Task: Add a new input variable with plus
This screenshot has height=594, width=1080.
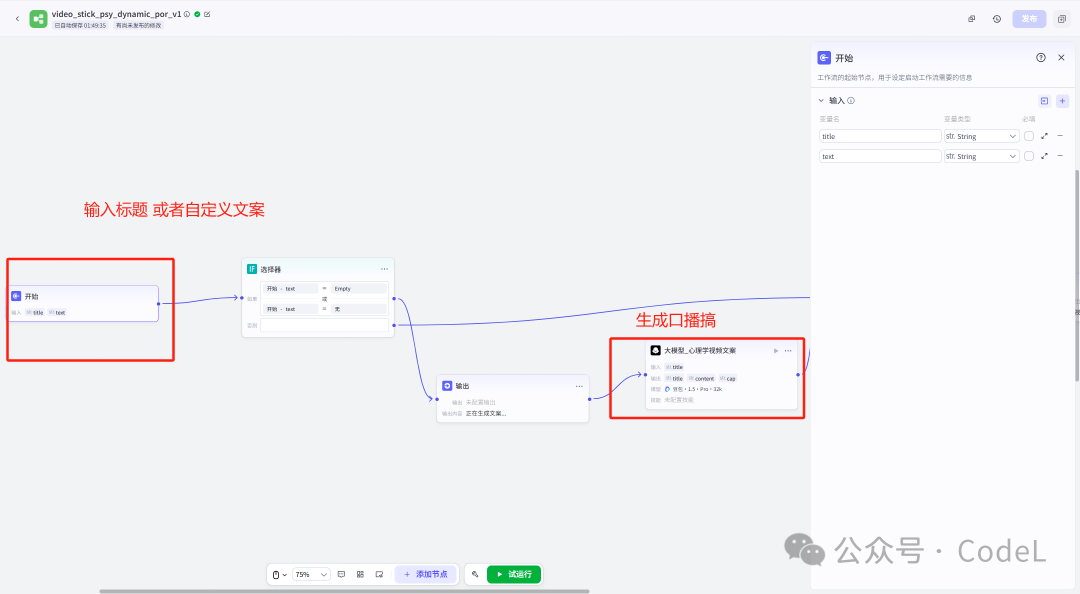Action: click(x=1062, y=101)
